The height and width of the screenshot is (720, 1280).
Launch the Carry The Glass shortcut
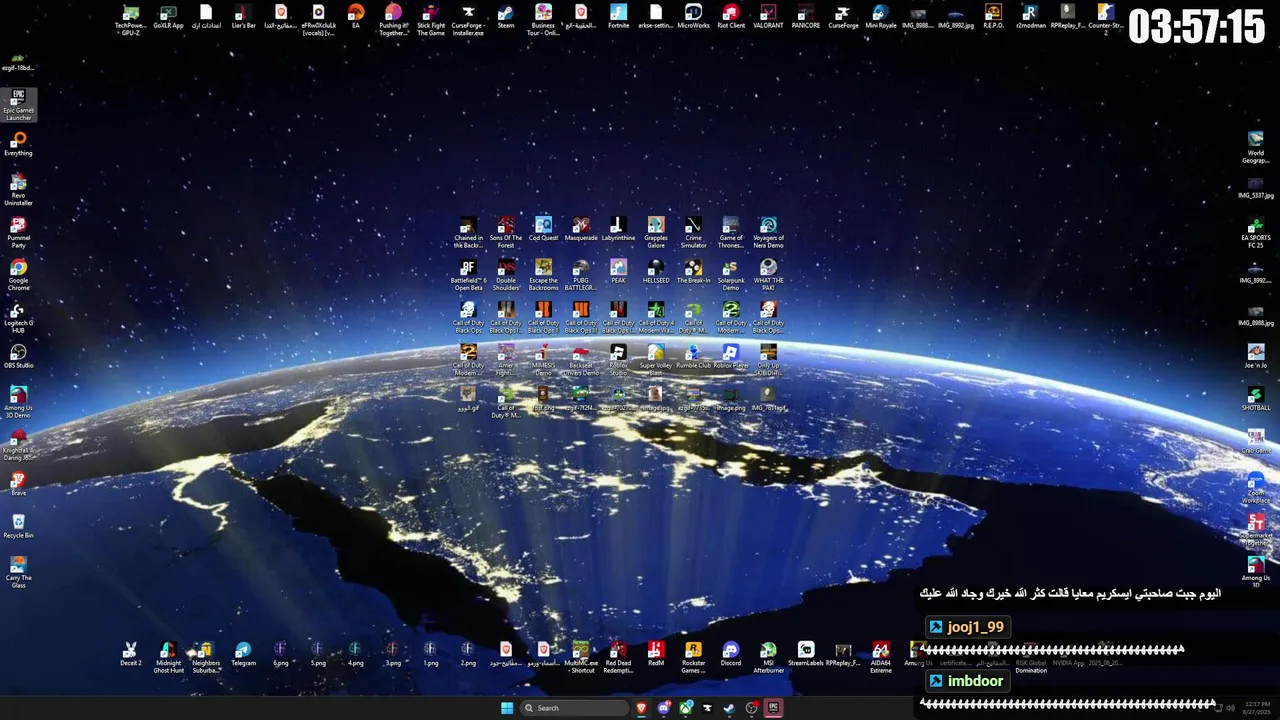click(x=18, y=572)
